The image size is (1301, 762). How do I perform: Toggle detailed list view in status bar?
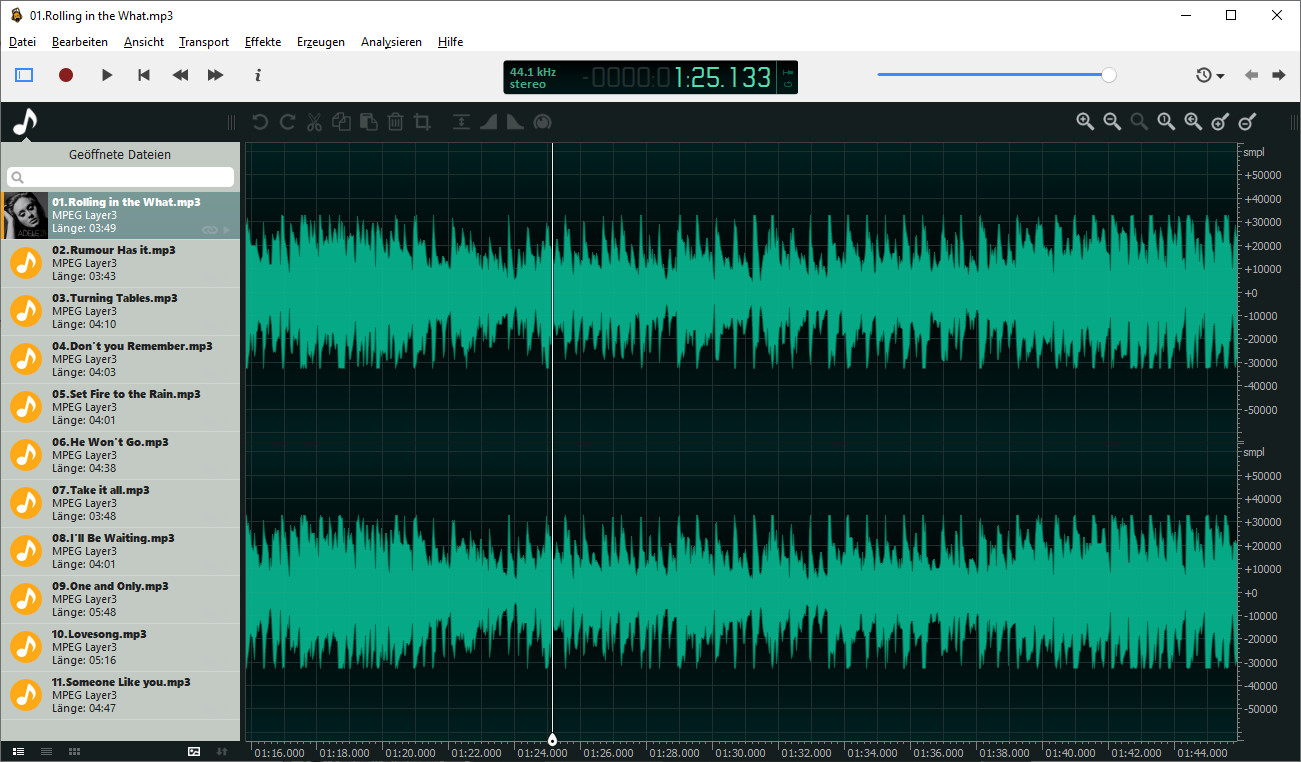click(19, 750)
